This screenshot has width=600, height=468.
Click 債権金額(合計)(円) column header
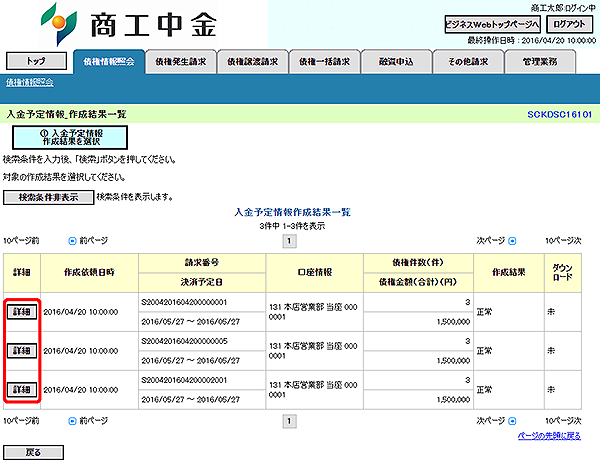pos(418,283)
